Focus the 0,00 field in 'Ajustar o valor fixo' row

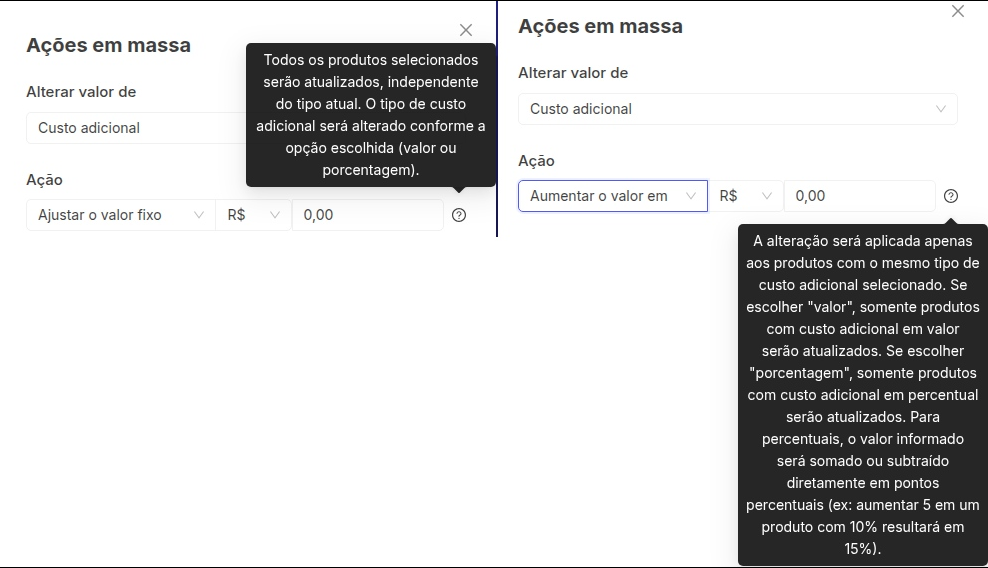367,215
